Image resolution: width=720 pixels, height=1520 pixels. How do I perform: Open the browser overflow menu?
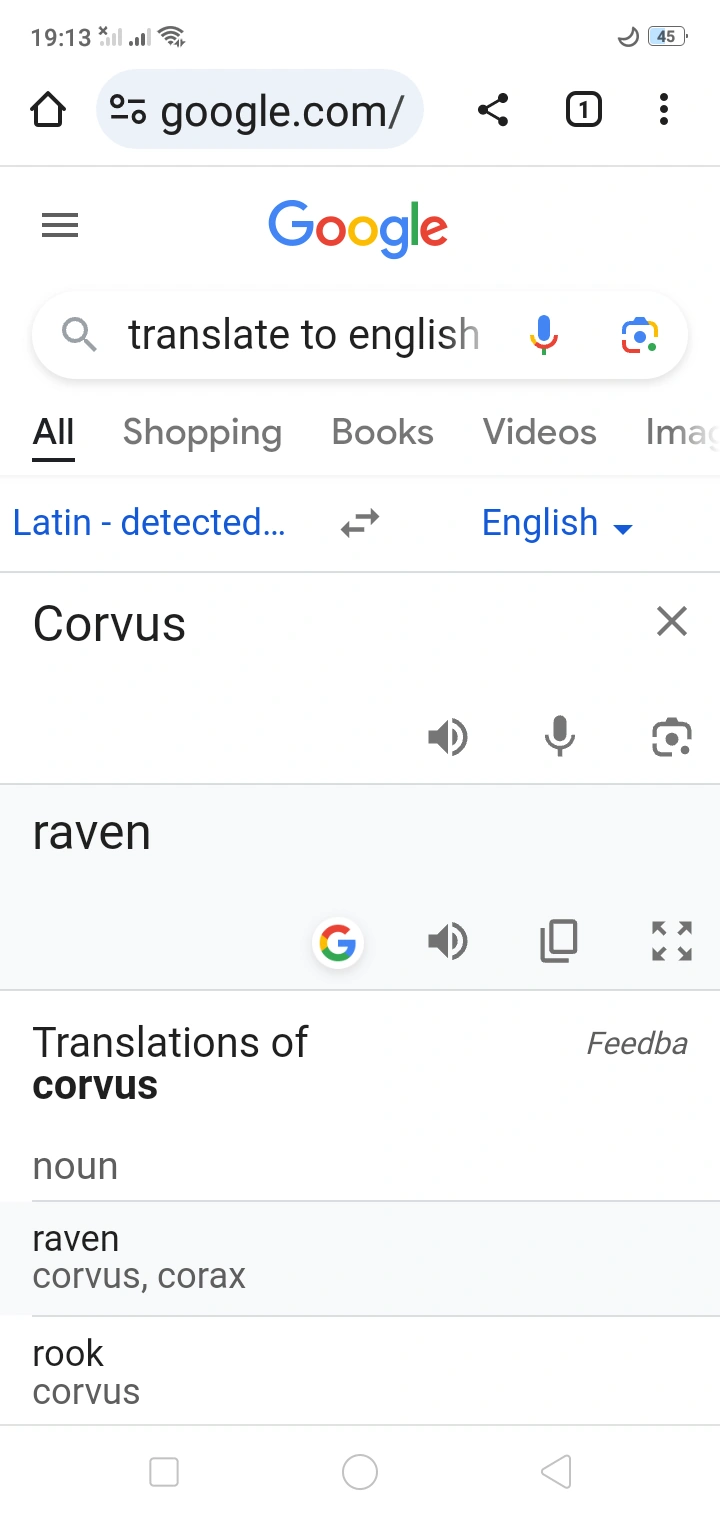663,110
